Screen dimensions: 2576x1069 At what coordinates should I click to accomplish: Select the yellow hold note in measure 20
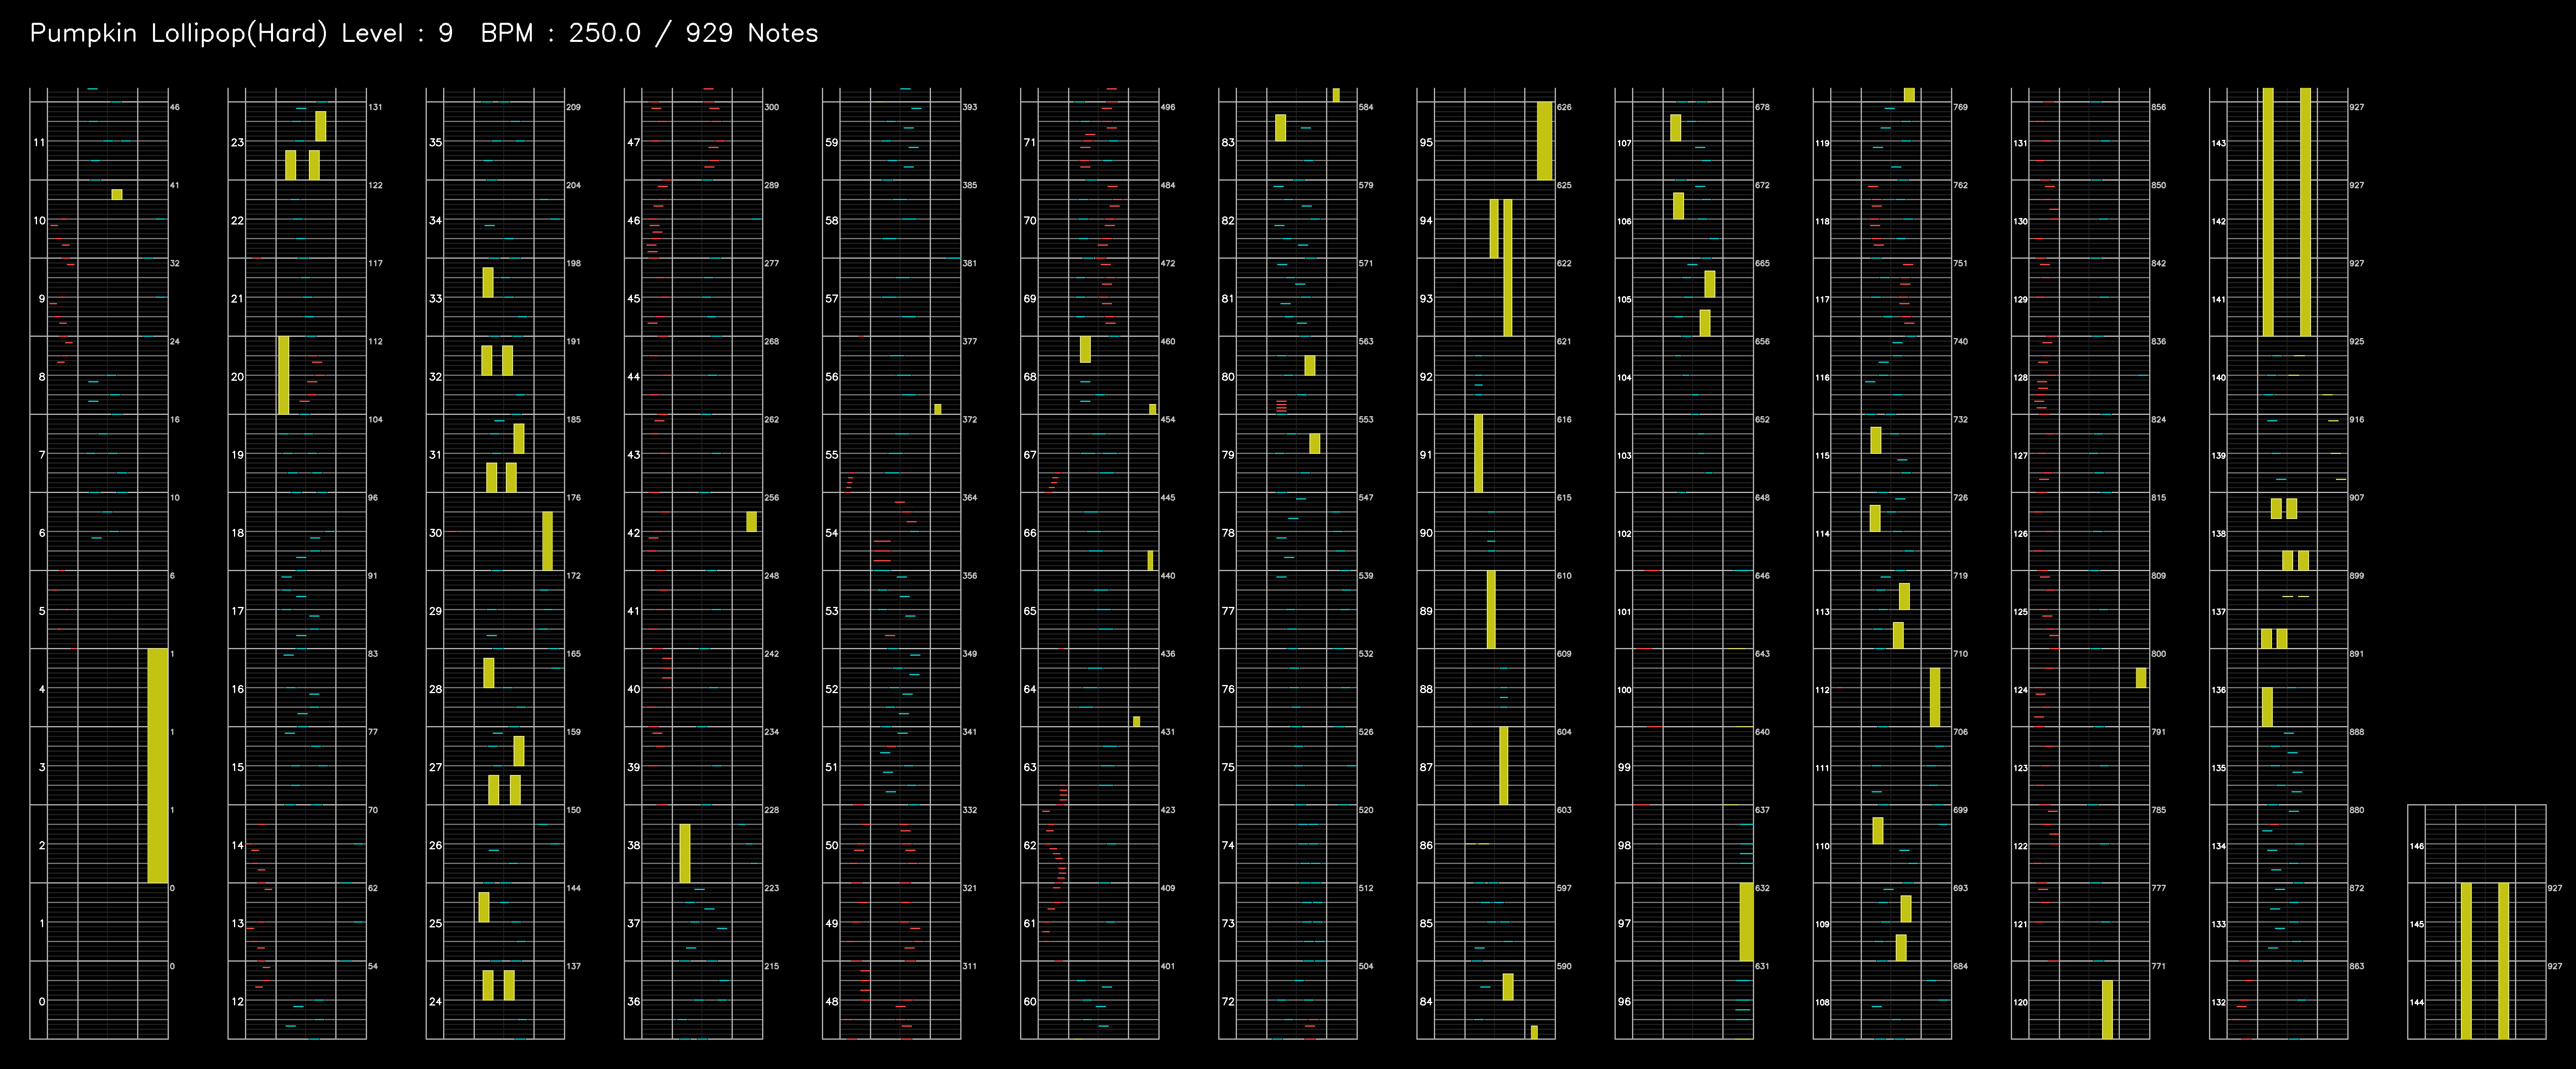[x=284, y=375]
